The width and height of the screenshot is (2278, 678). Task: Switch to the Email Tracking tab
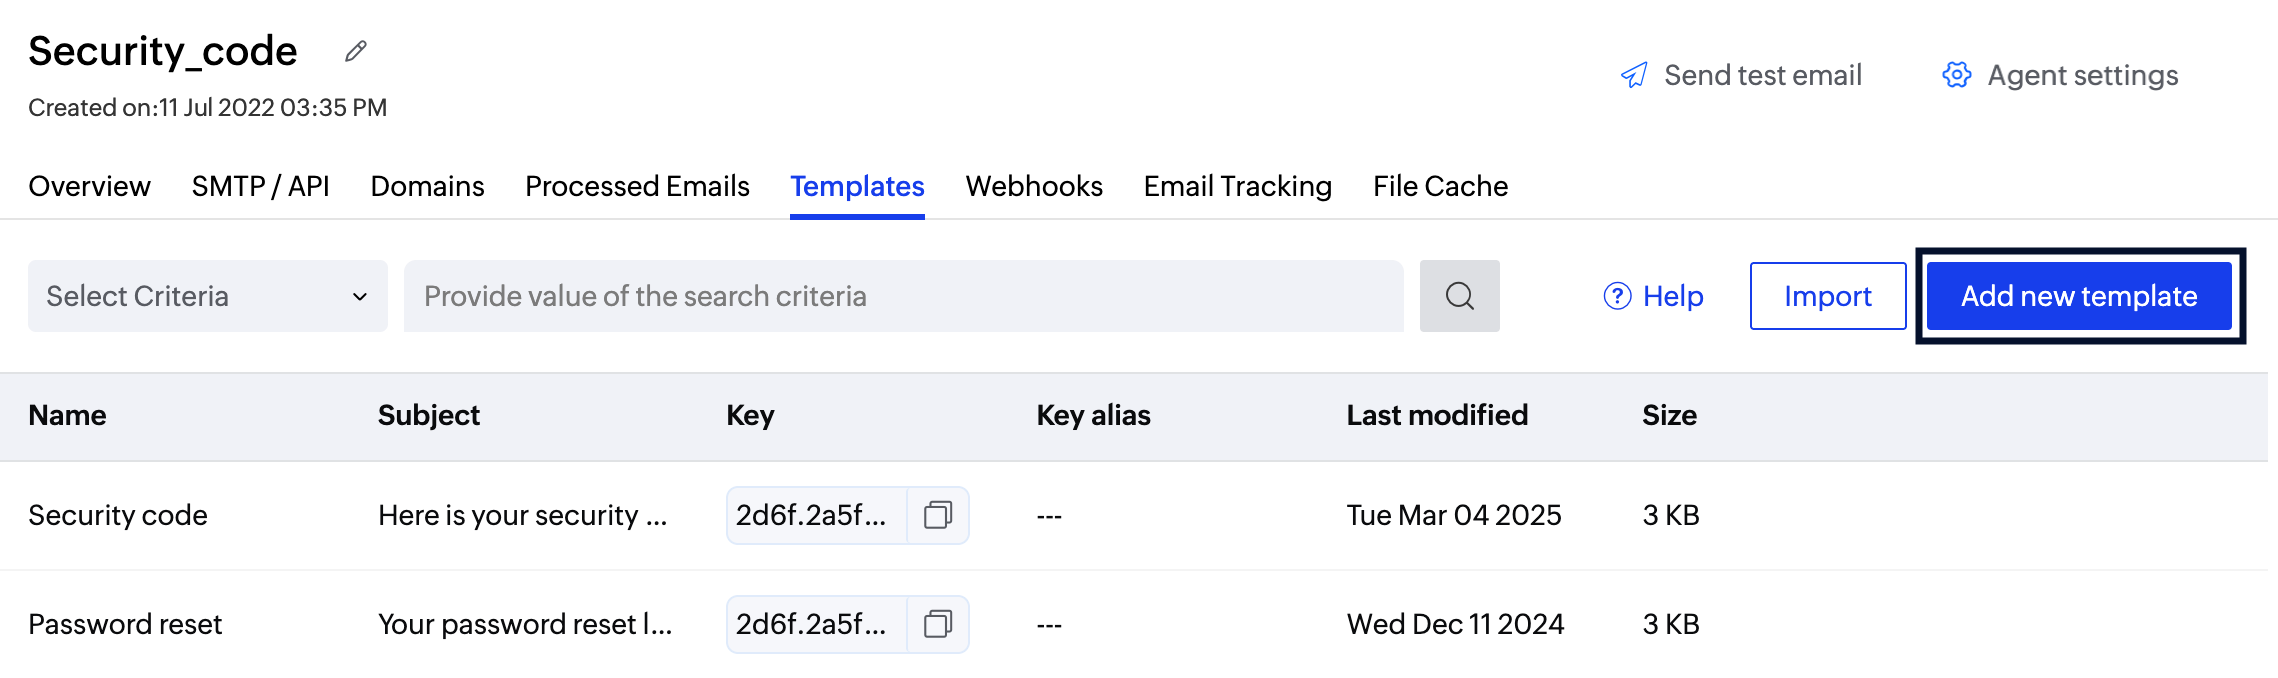coord(1237,186)
